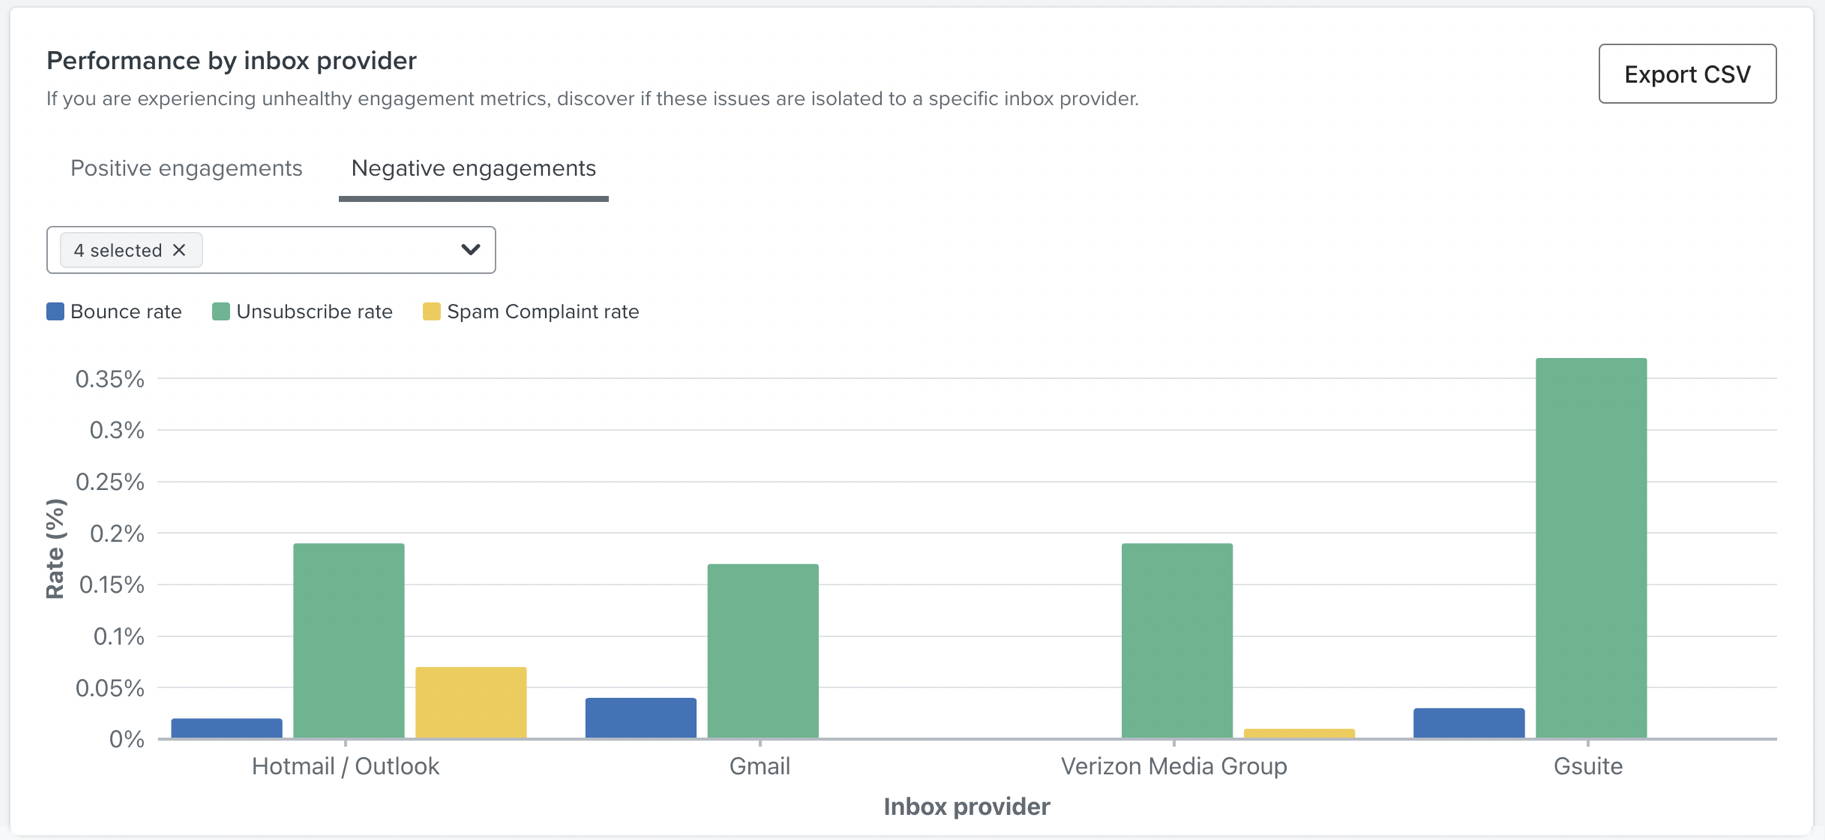Image resolution: width=1825 pixels, height=840 pixels.
Task: Click the green Unsubscribe rate legend square
Action: 219,311
